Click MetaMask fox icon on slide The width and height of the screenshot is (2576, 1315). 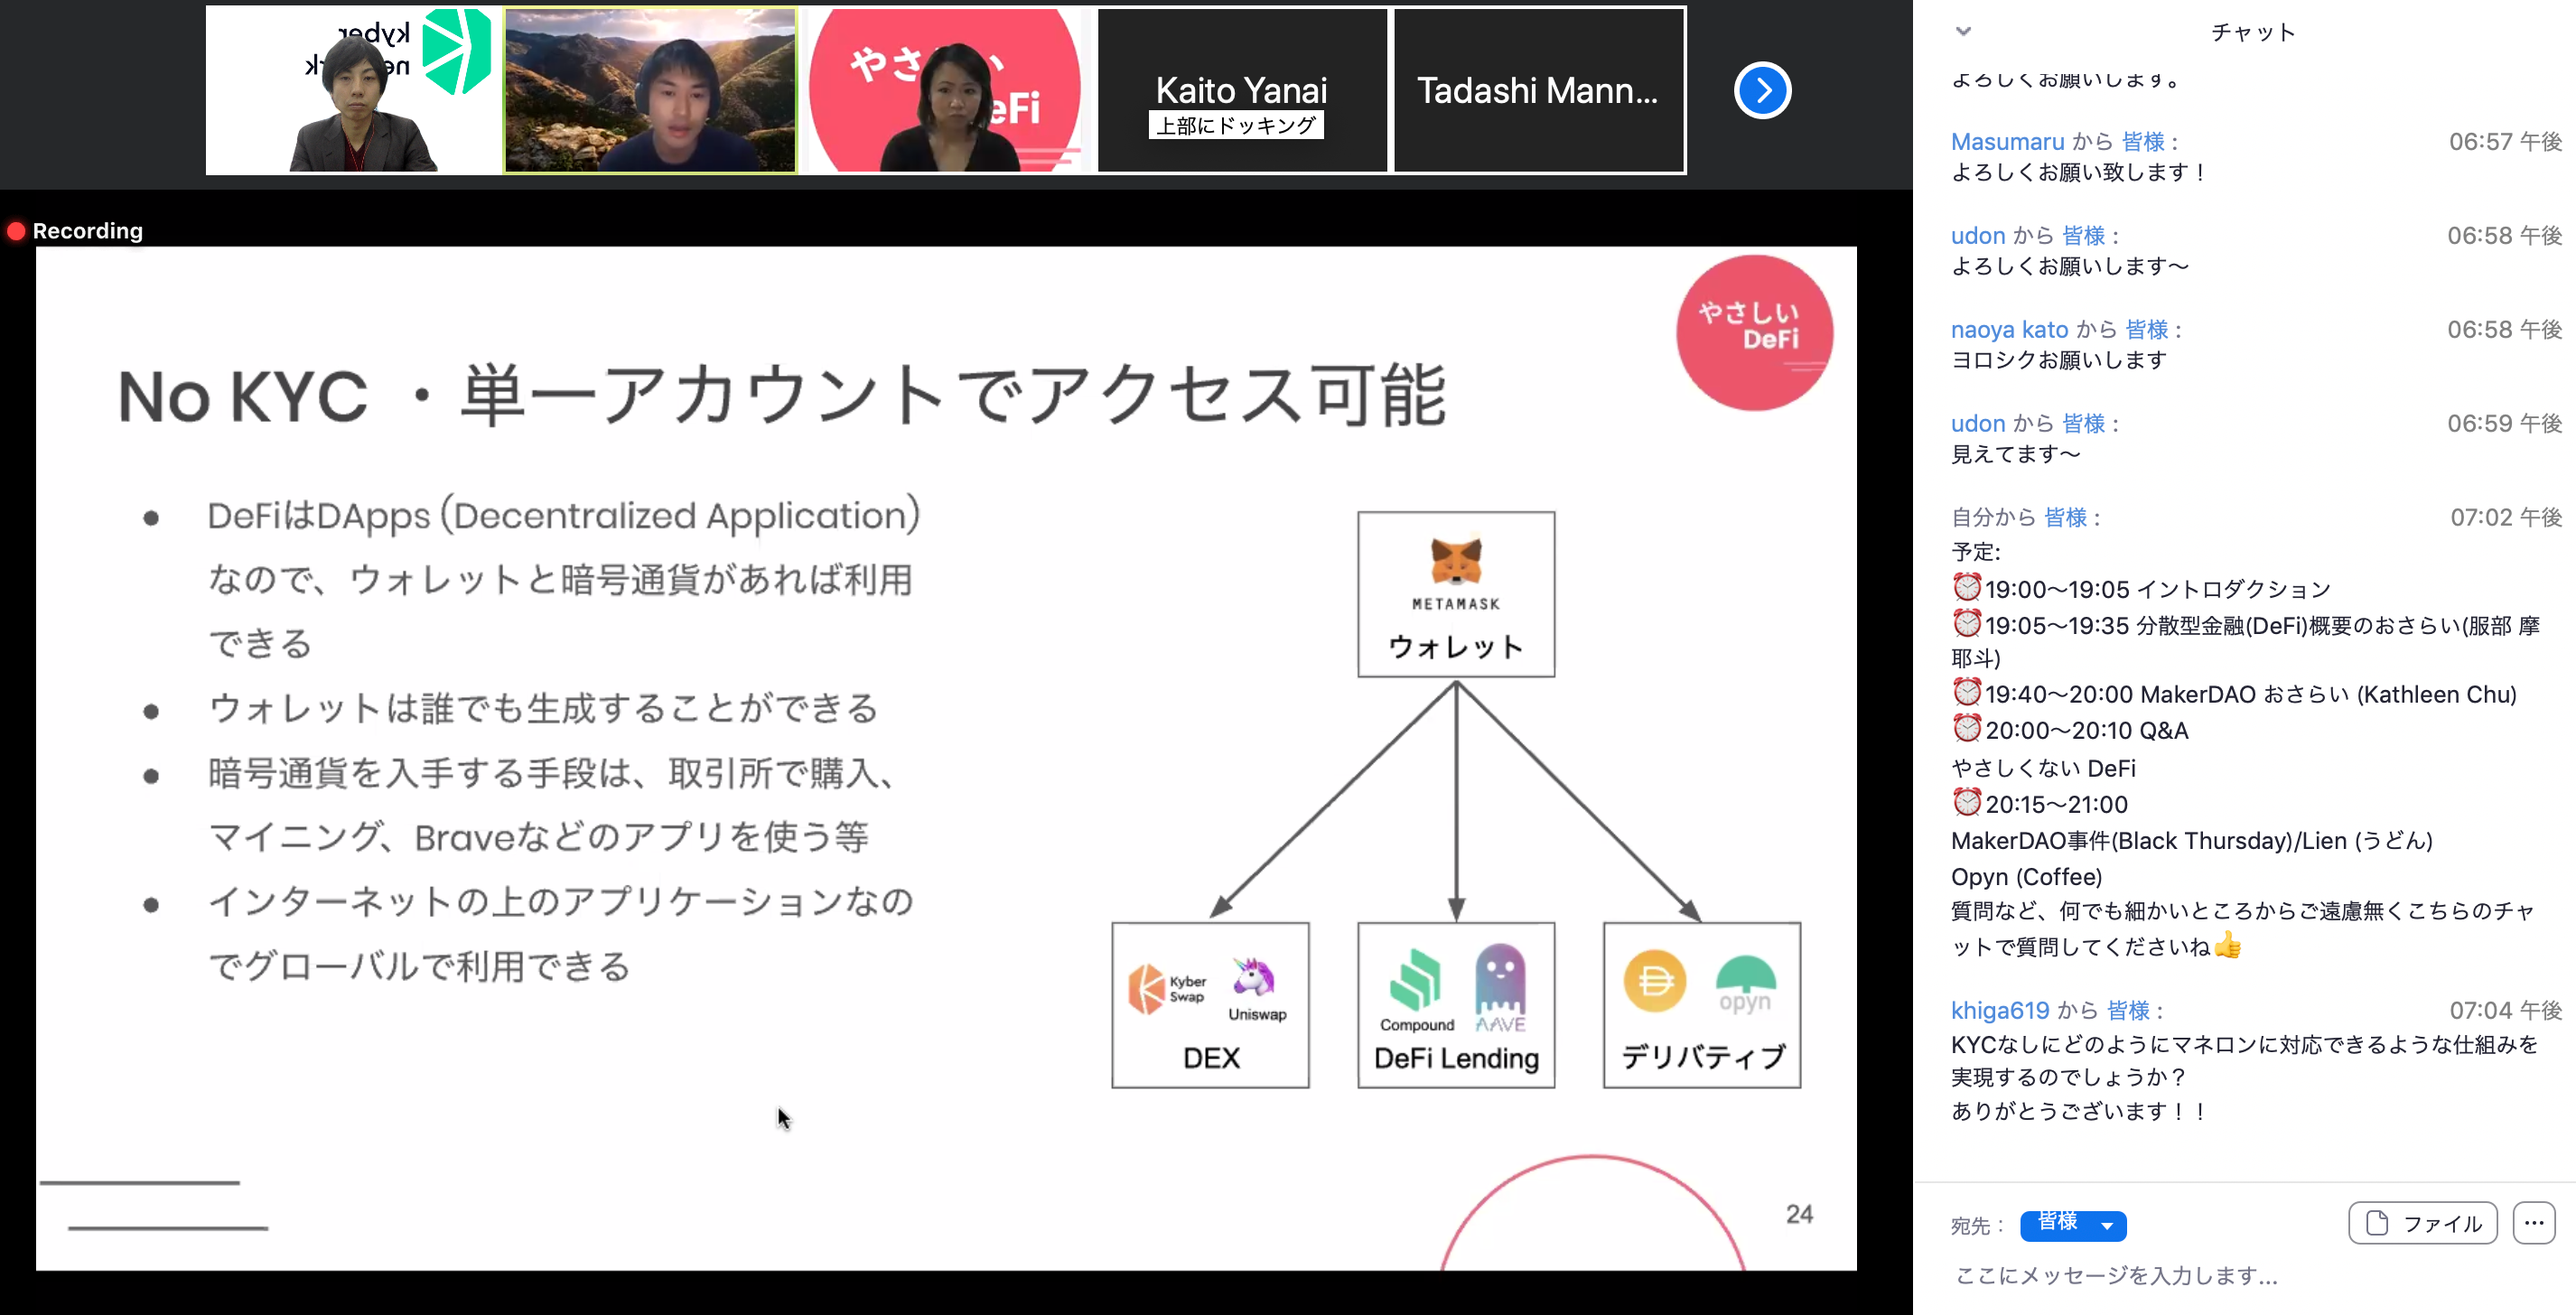point(1455,561)
